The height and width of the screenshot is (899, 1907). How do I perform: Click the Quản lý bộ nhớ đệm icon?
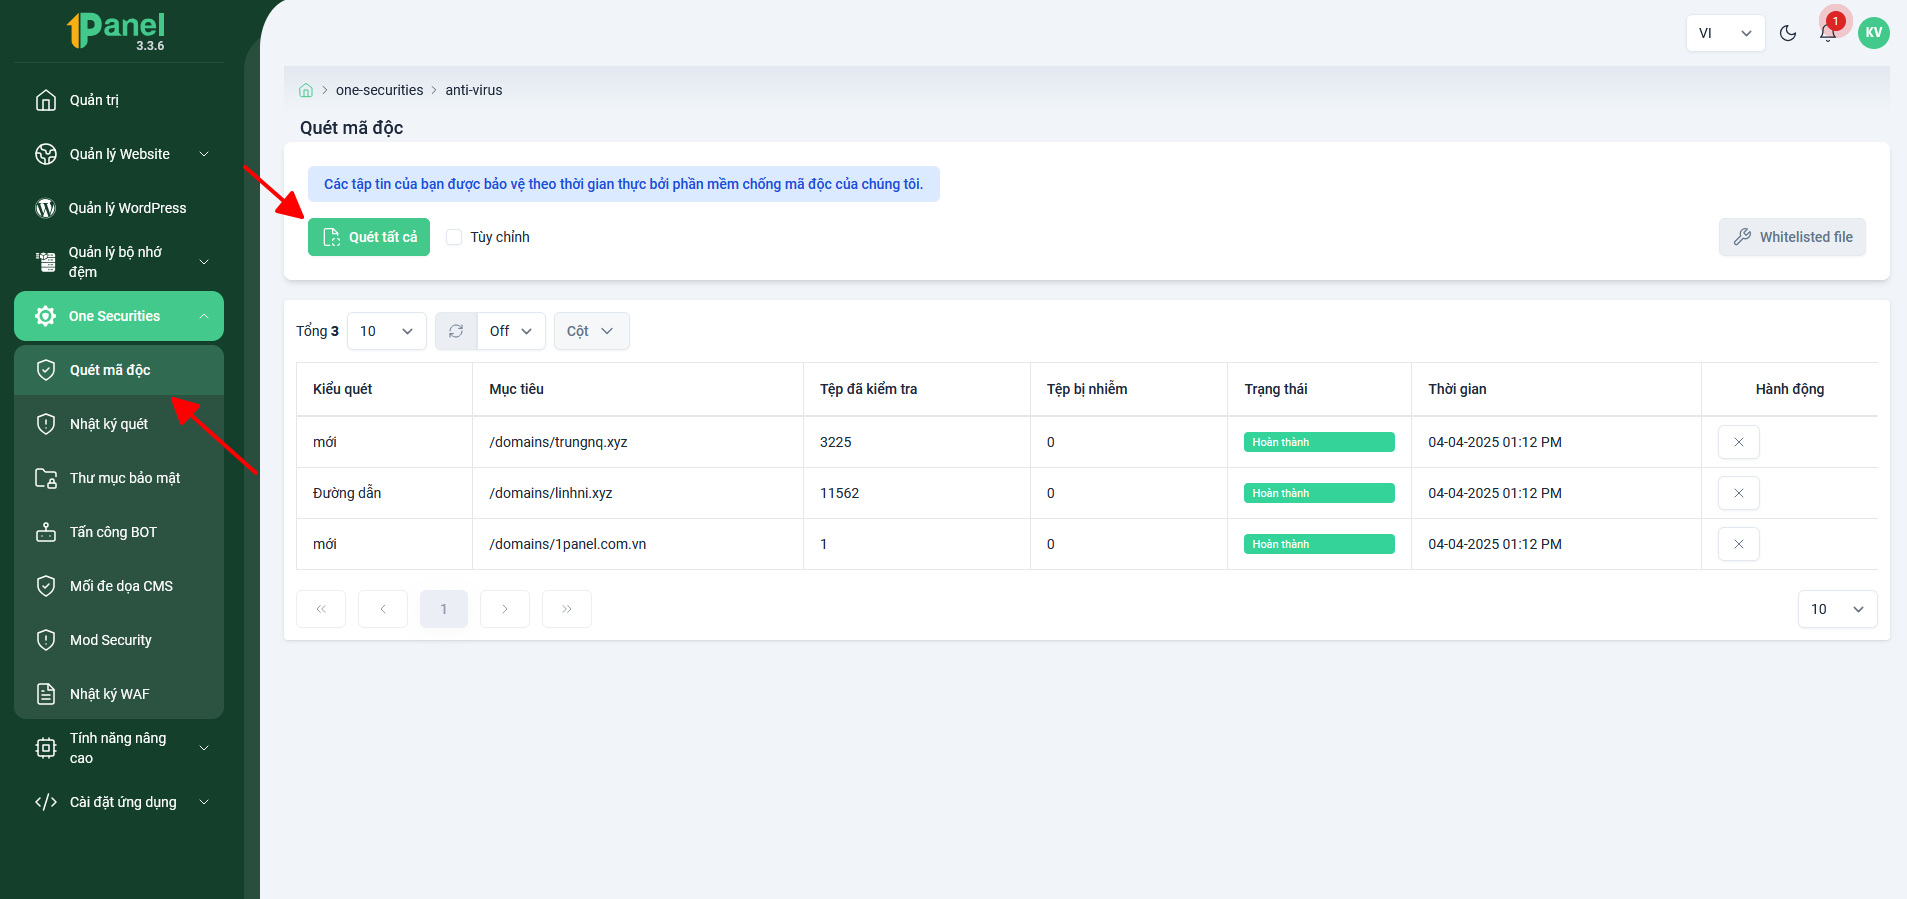point(46,262)
